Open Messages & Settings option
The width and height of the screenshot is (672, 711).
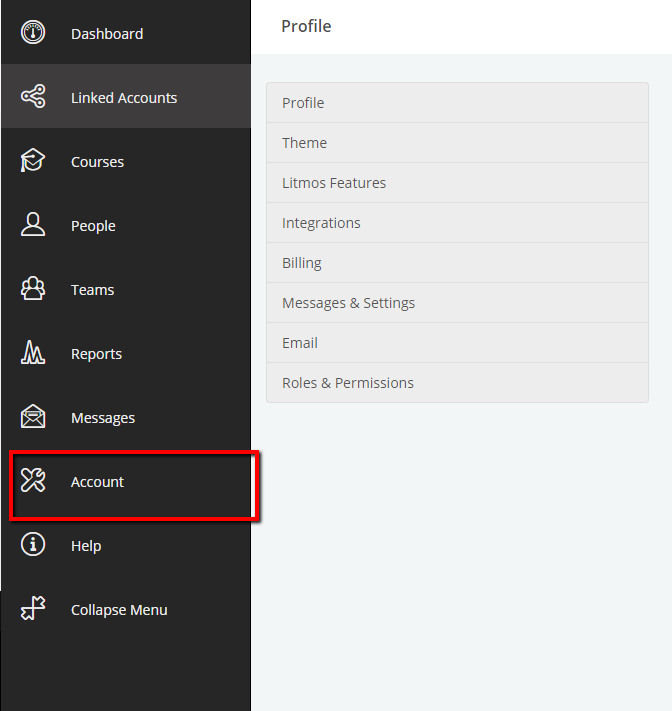click(458, 302)
